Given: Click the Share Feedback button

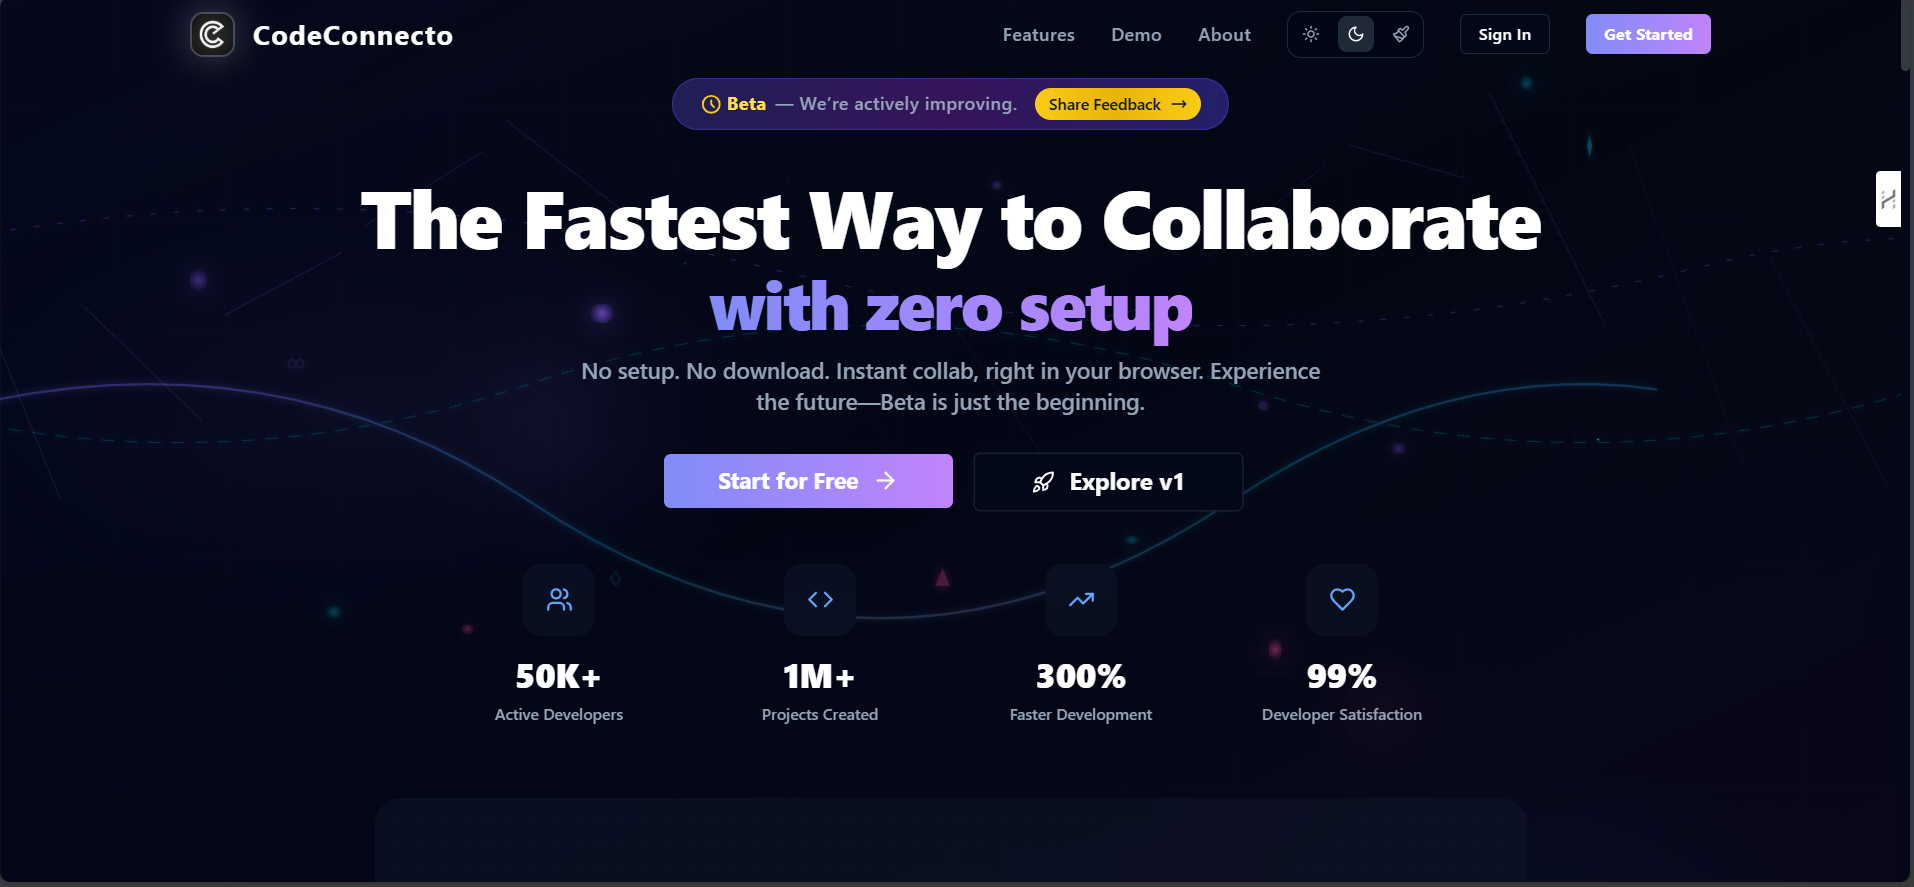Looking at the screenshot, I should pos(1117,104).
